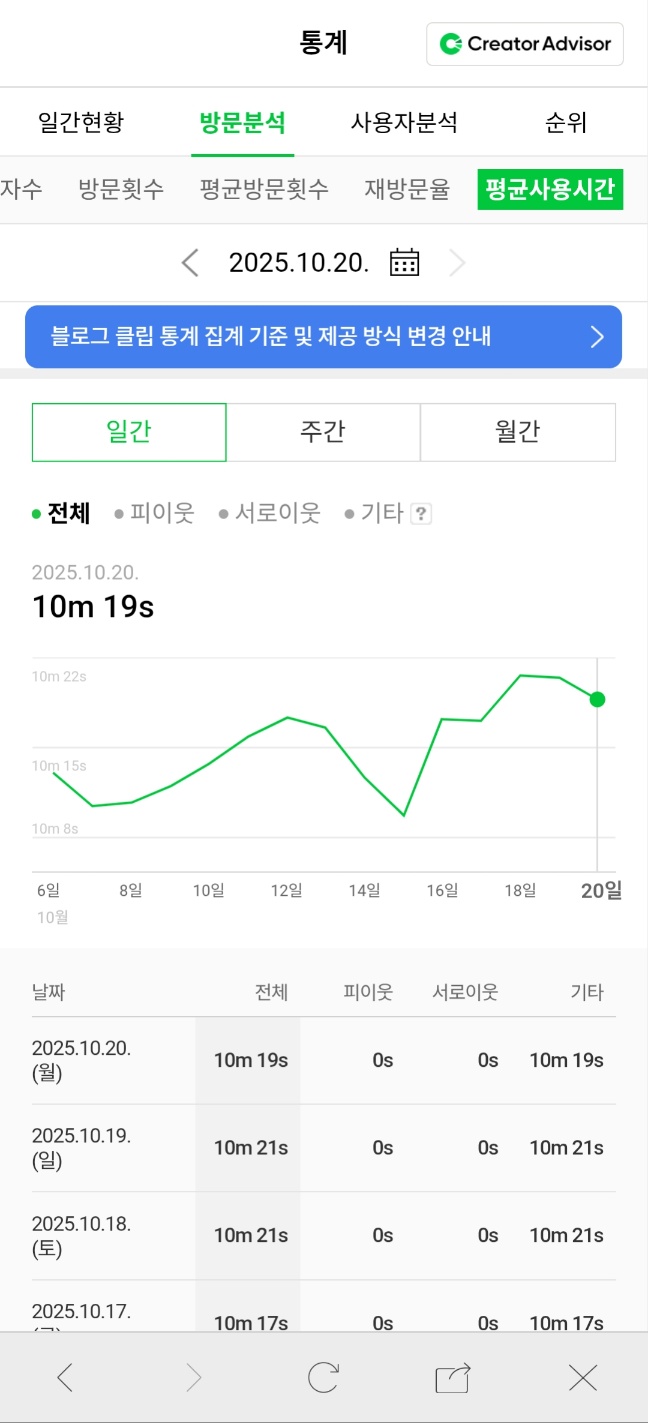Open the calendar date picker icon
Screen dimensions: 648x1423
pos(404,262)
